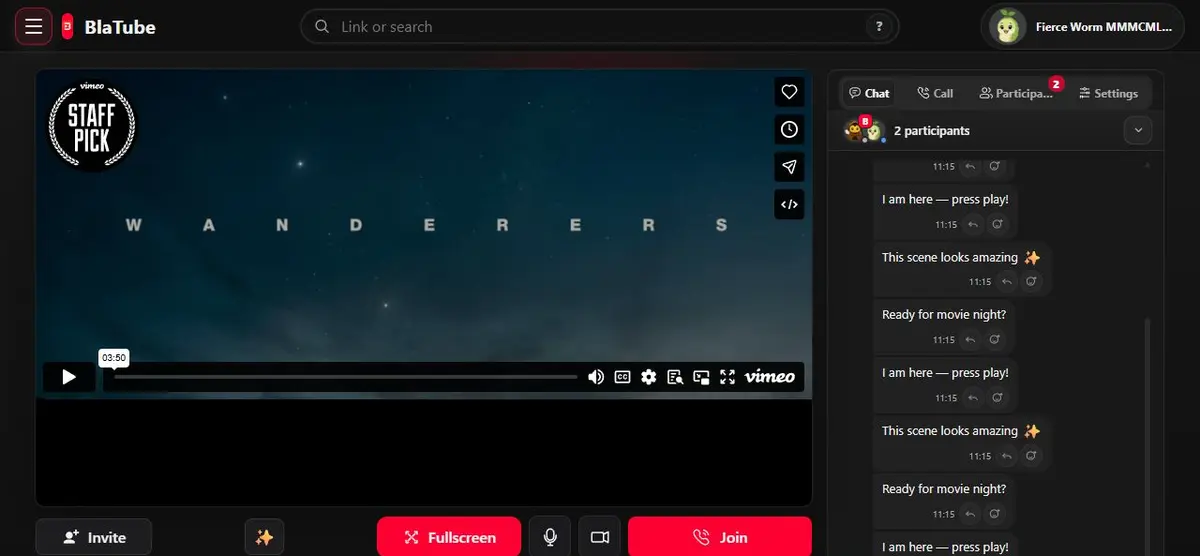
Task: Play the Wanderers video
Action: 69,377
